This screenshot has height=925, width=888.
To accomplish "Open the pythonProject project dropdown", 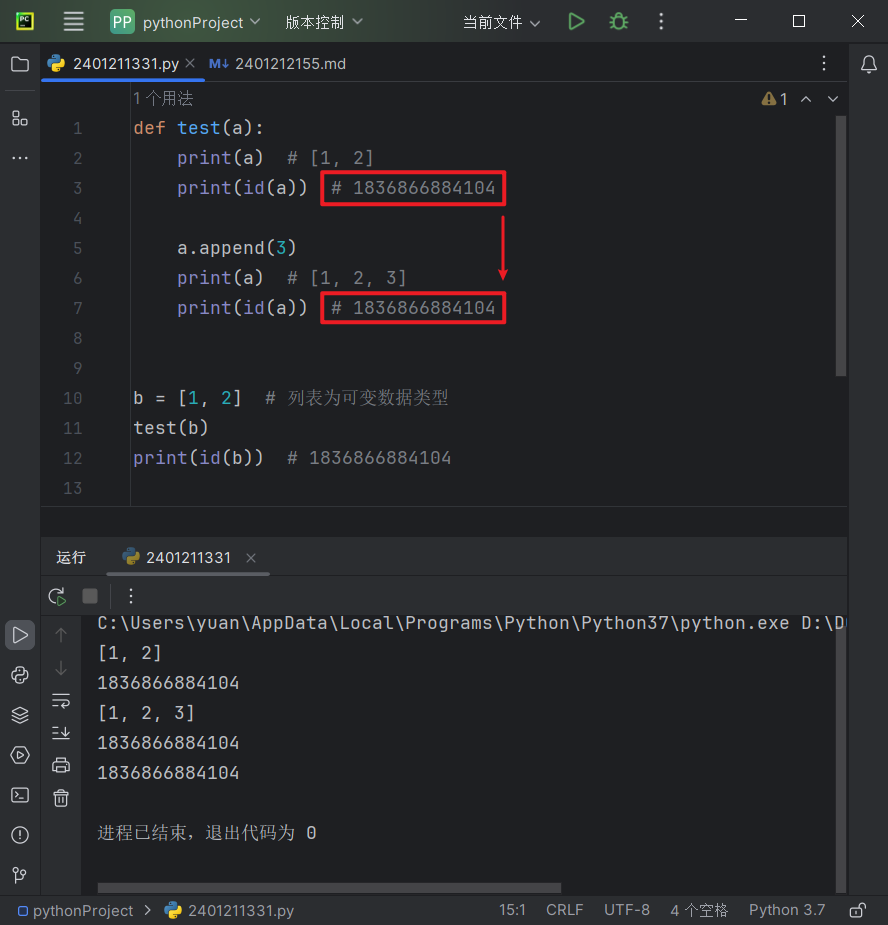I will 185,22.
